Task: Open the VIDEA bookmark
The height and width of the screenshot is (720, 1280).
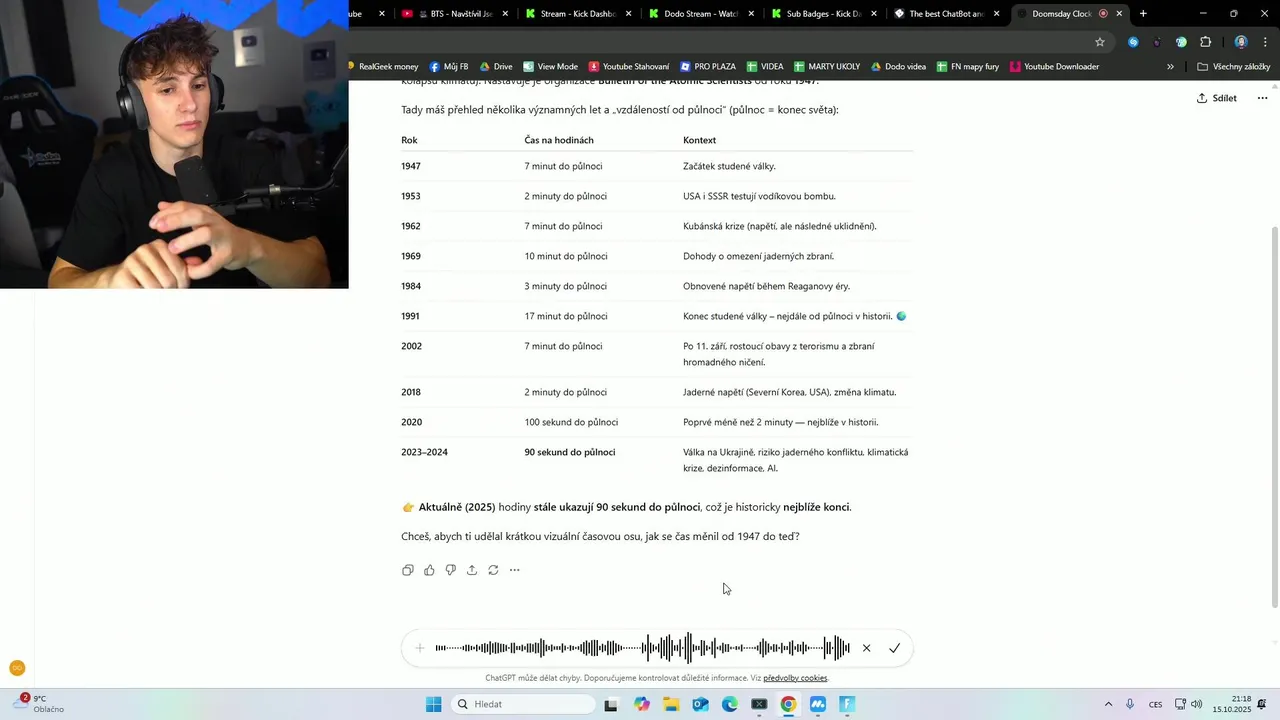Action: click(x=765, y=67)
